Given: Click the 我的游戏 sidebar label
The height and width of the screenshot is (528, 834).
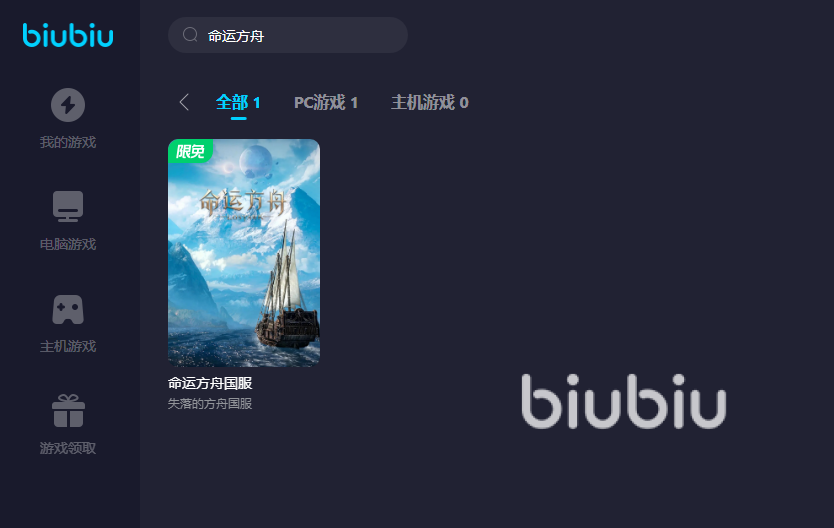Looking at the screenshot, I should (68, 143).
